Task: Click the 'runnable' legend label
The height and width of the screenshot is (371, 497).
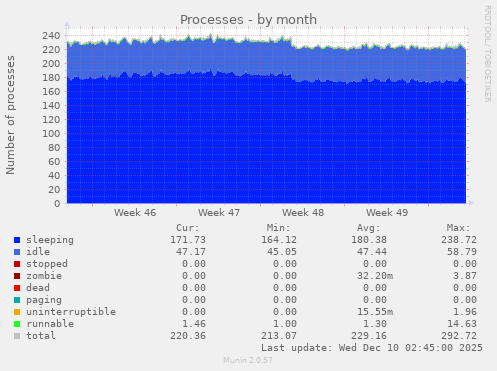Action: (50, 324)
